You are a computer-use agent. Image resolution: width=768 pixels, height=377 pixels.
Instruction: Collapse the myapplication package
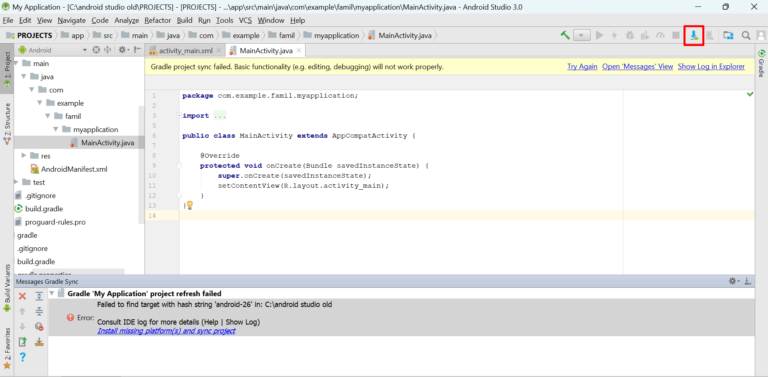pyautogui.click(x=56, y=129)
